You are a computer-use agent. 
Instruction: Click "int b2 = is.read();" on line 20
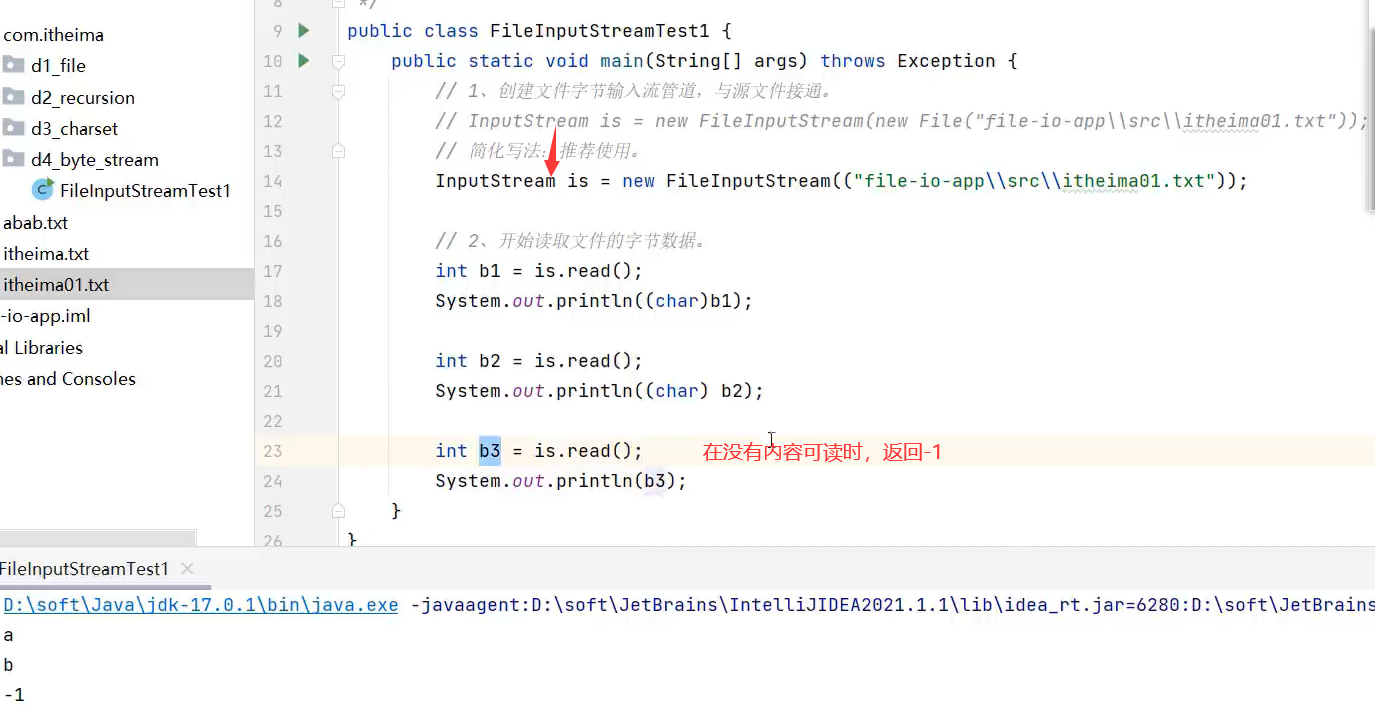(x=539, y=361)
